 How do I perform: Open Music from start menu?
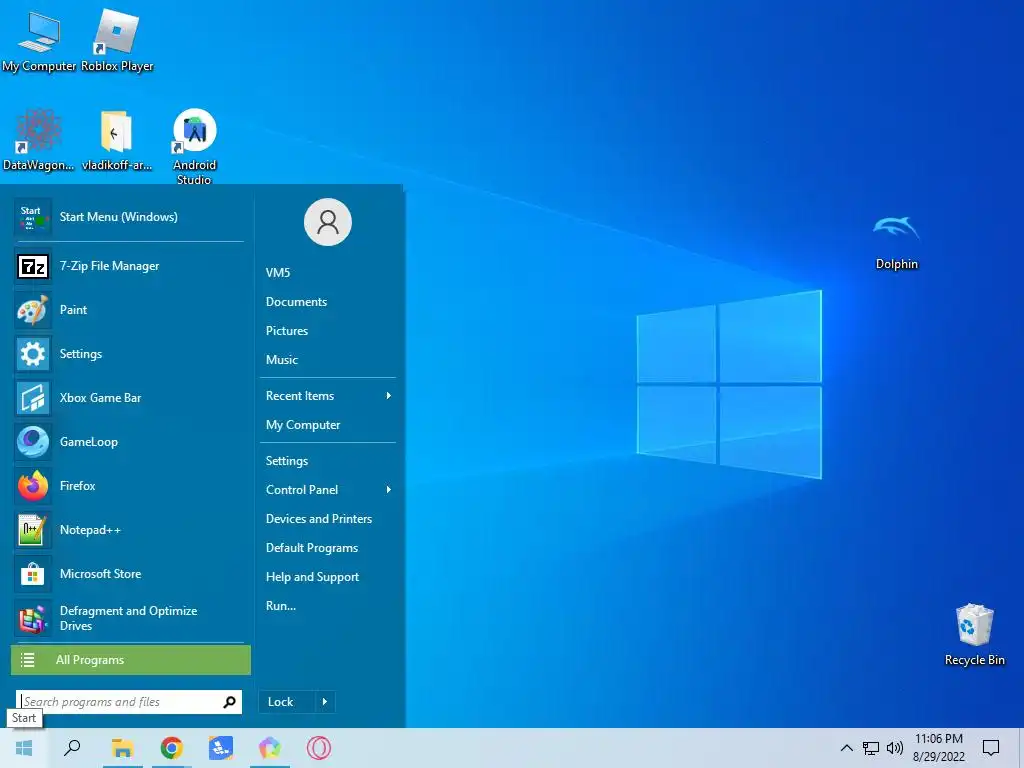pyautogui.click(x=281, y=360)
